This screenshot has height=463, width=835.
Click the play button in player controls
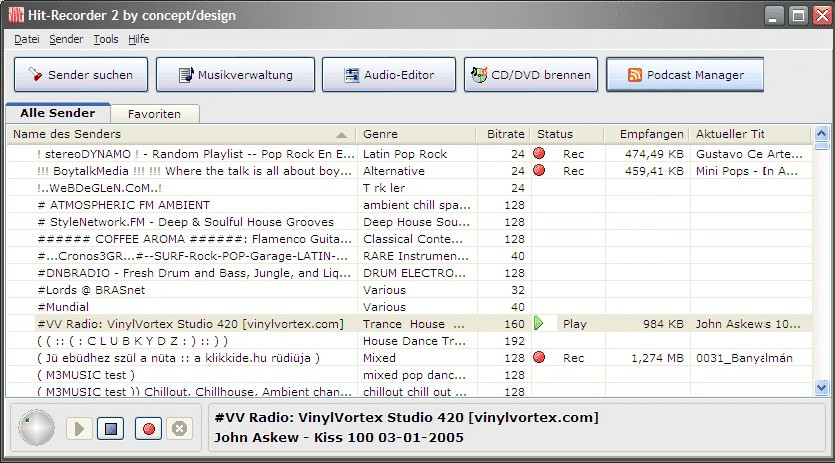(x=79, y=428)
